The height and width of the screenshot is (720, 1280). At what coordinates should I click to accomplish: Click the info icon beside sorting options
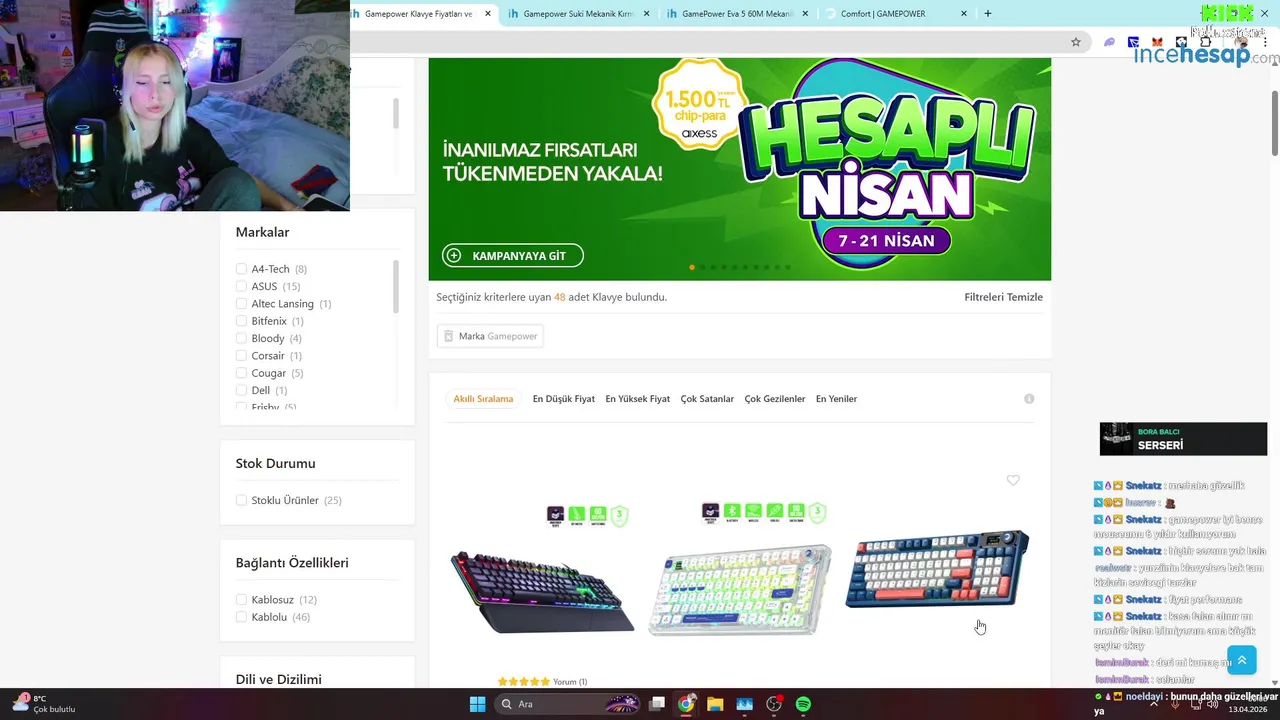[1029, 399]
